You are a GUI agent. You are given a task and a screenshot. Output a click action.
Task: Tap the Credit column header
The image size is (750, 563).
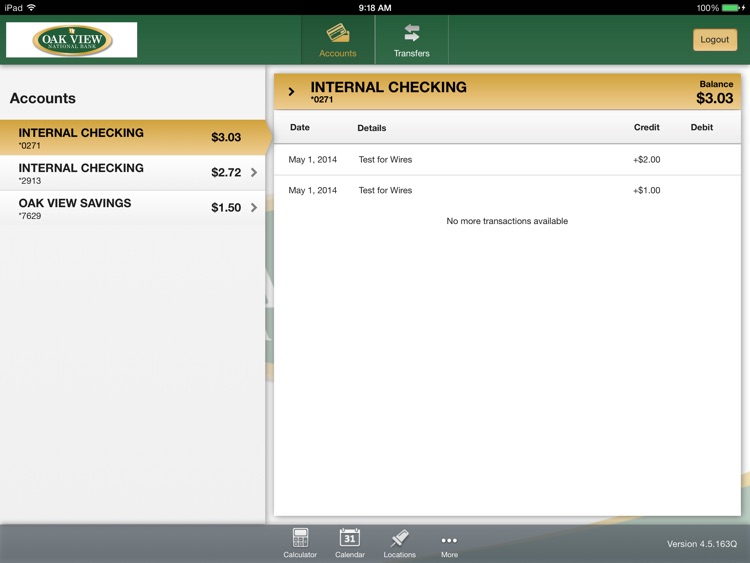(x=647, y=127)
